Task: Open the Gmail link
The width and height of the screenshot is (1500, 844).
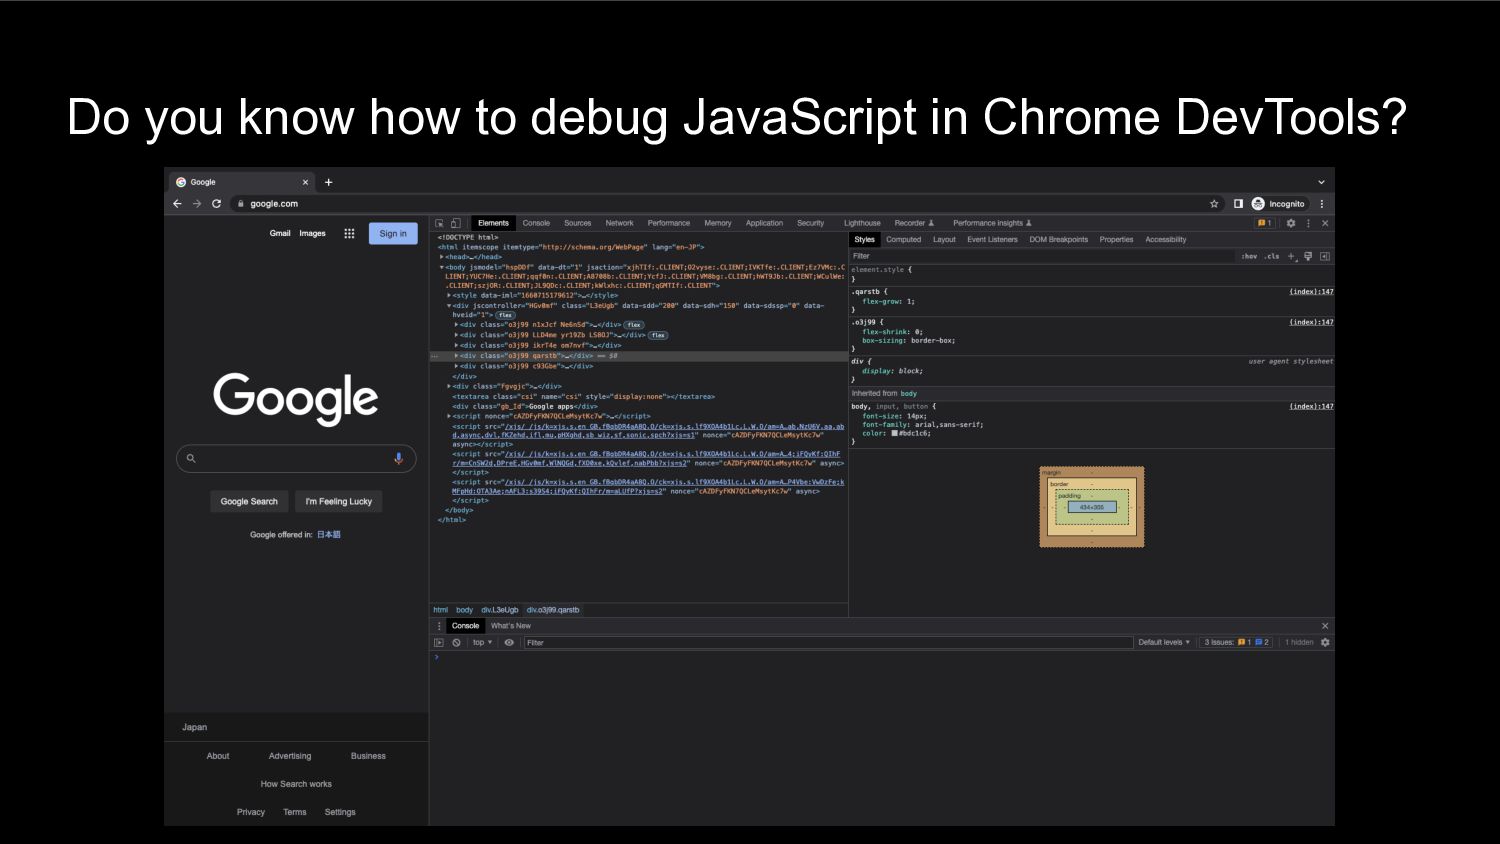Action: click(x=280, y=233)
